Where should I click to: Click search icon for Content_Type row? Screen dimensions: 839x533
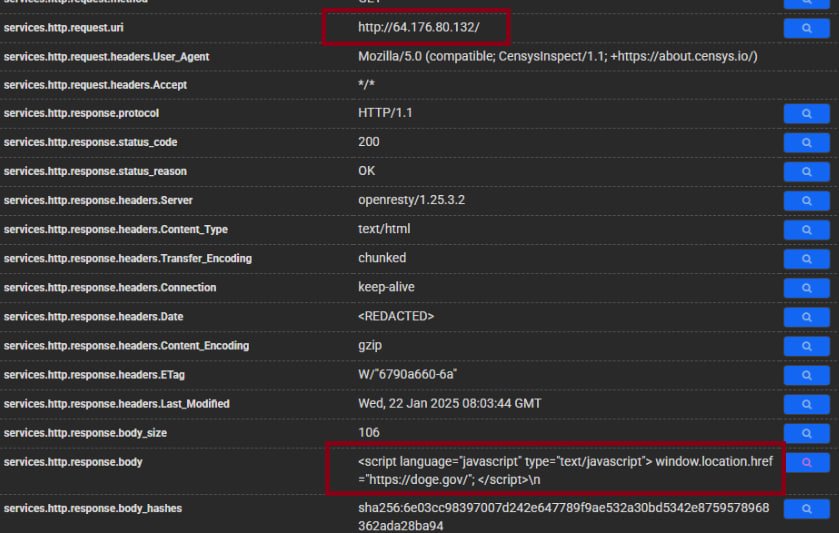tap(807, 230)
